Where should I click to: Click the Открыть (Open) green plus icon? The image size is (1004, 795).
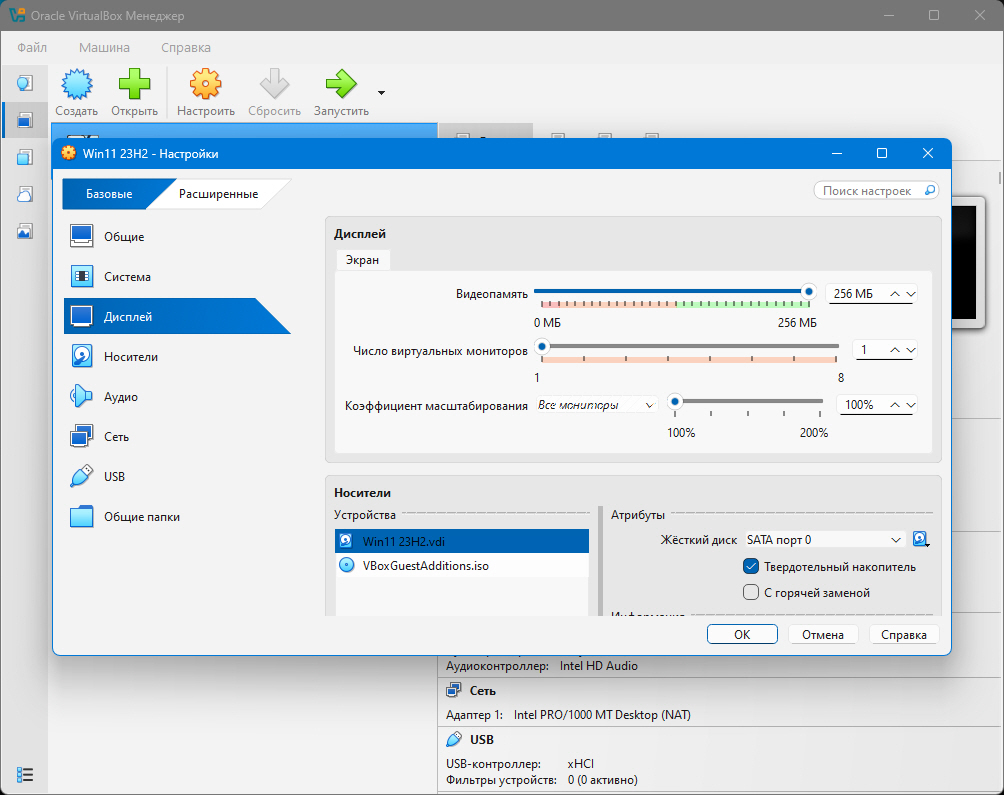coord(134,85)
